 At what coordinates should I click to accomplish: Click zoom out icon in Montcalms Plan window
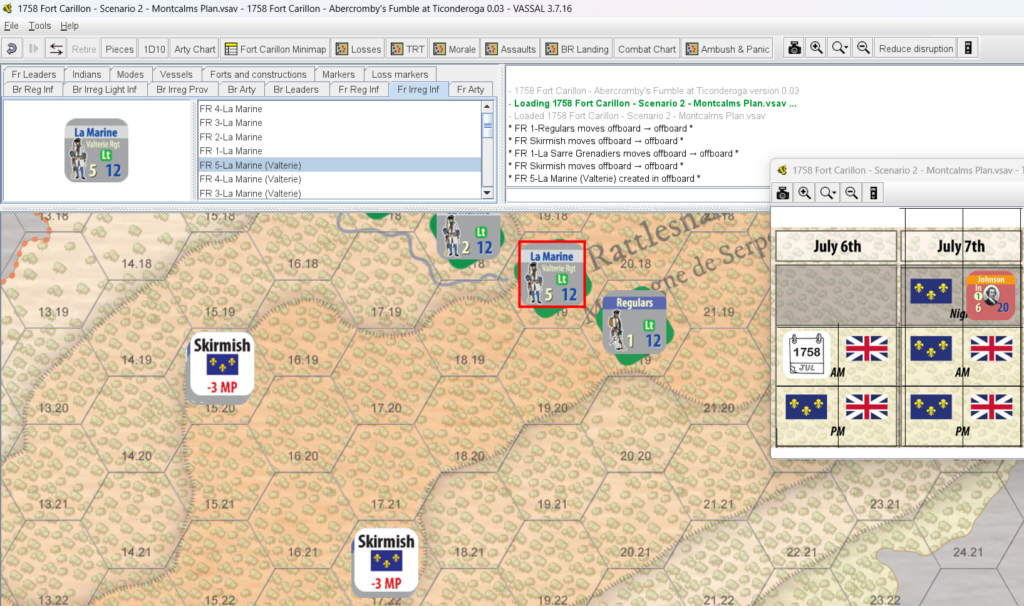pos(851,193)
